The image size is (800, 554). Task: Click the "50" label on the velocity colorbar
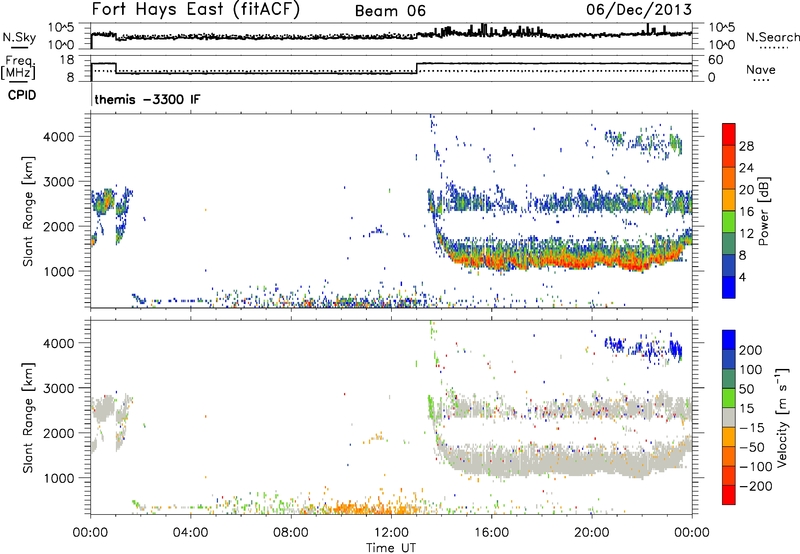(x=746, y=389)
